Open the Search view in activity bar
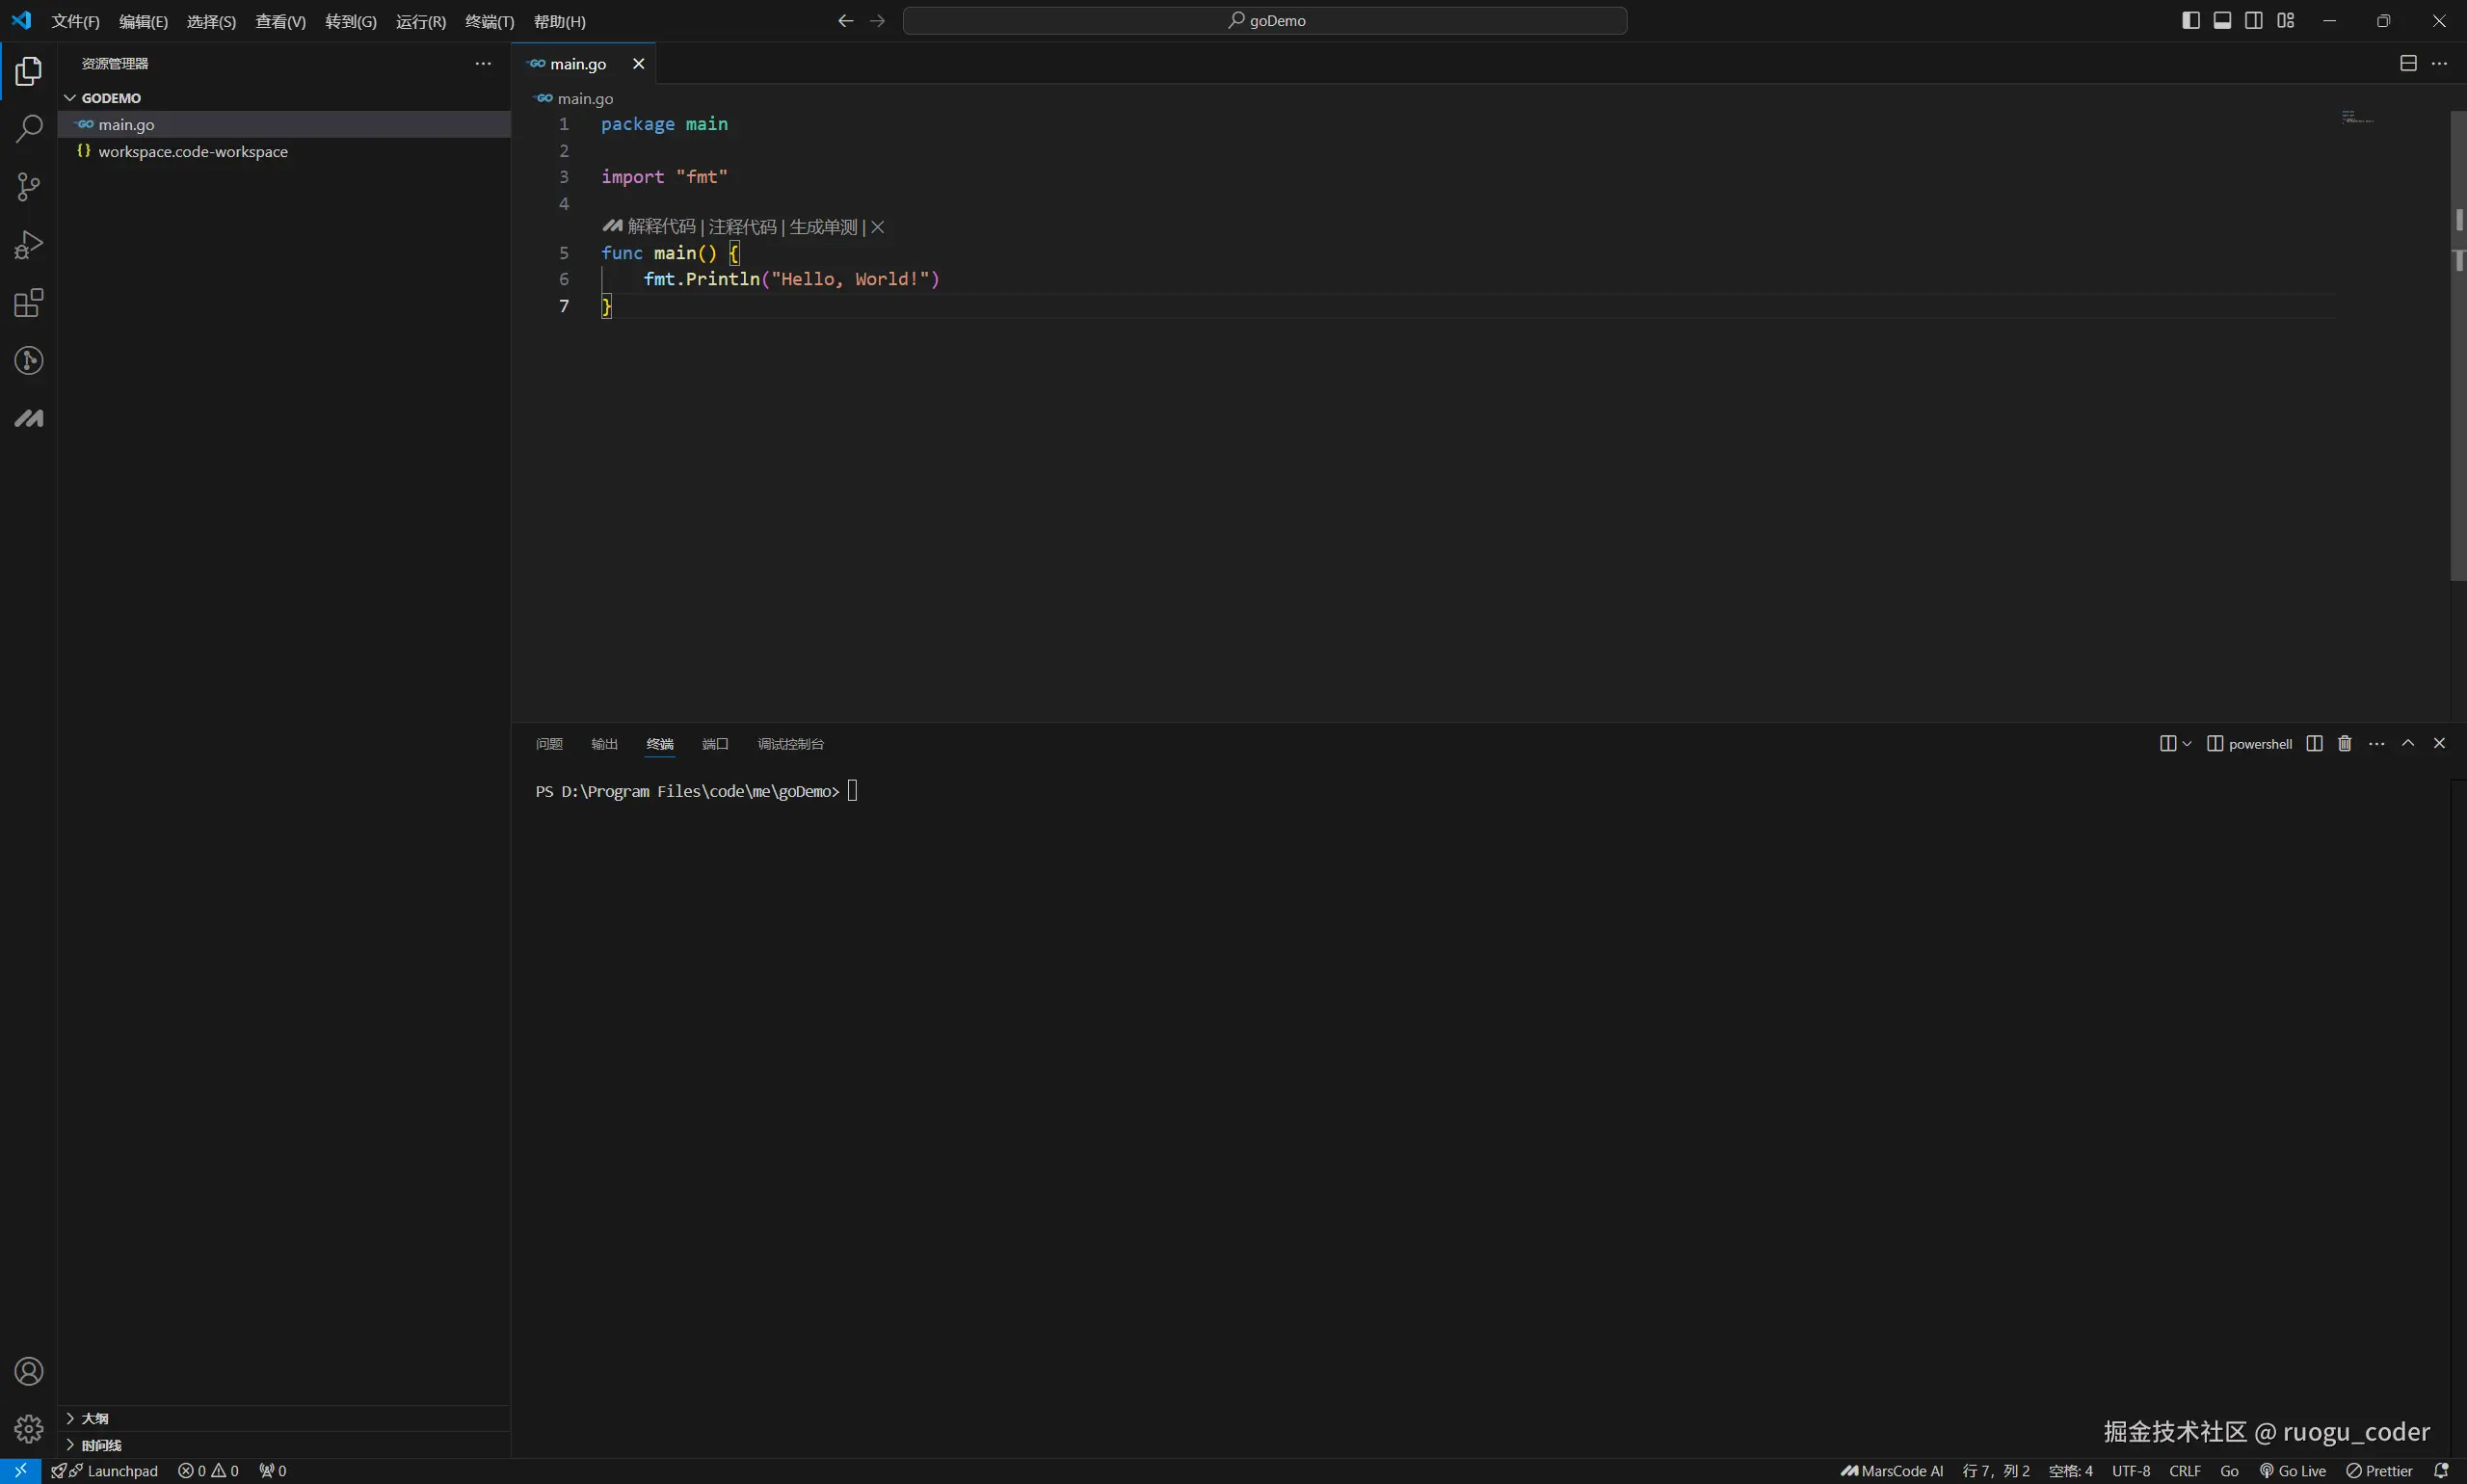Screen dimensions: 2467x1484 coord(29,129)
